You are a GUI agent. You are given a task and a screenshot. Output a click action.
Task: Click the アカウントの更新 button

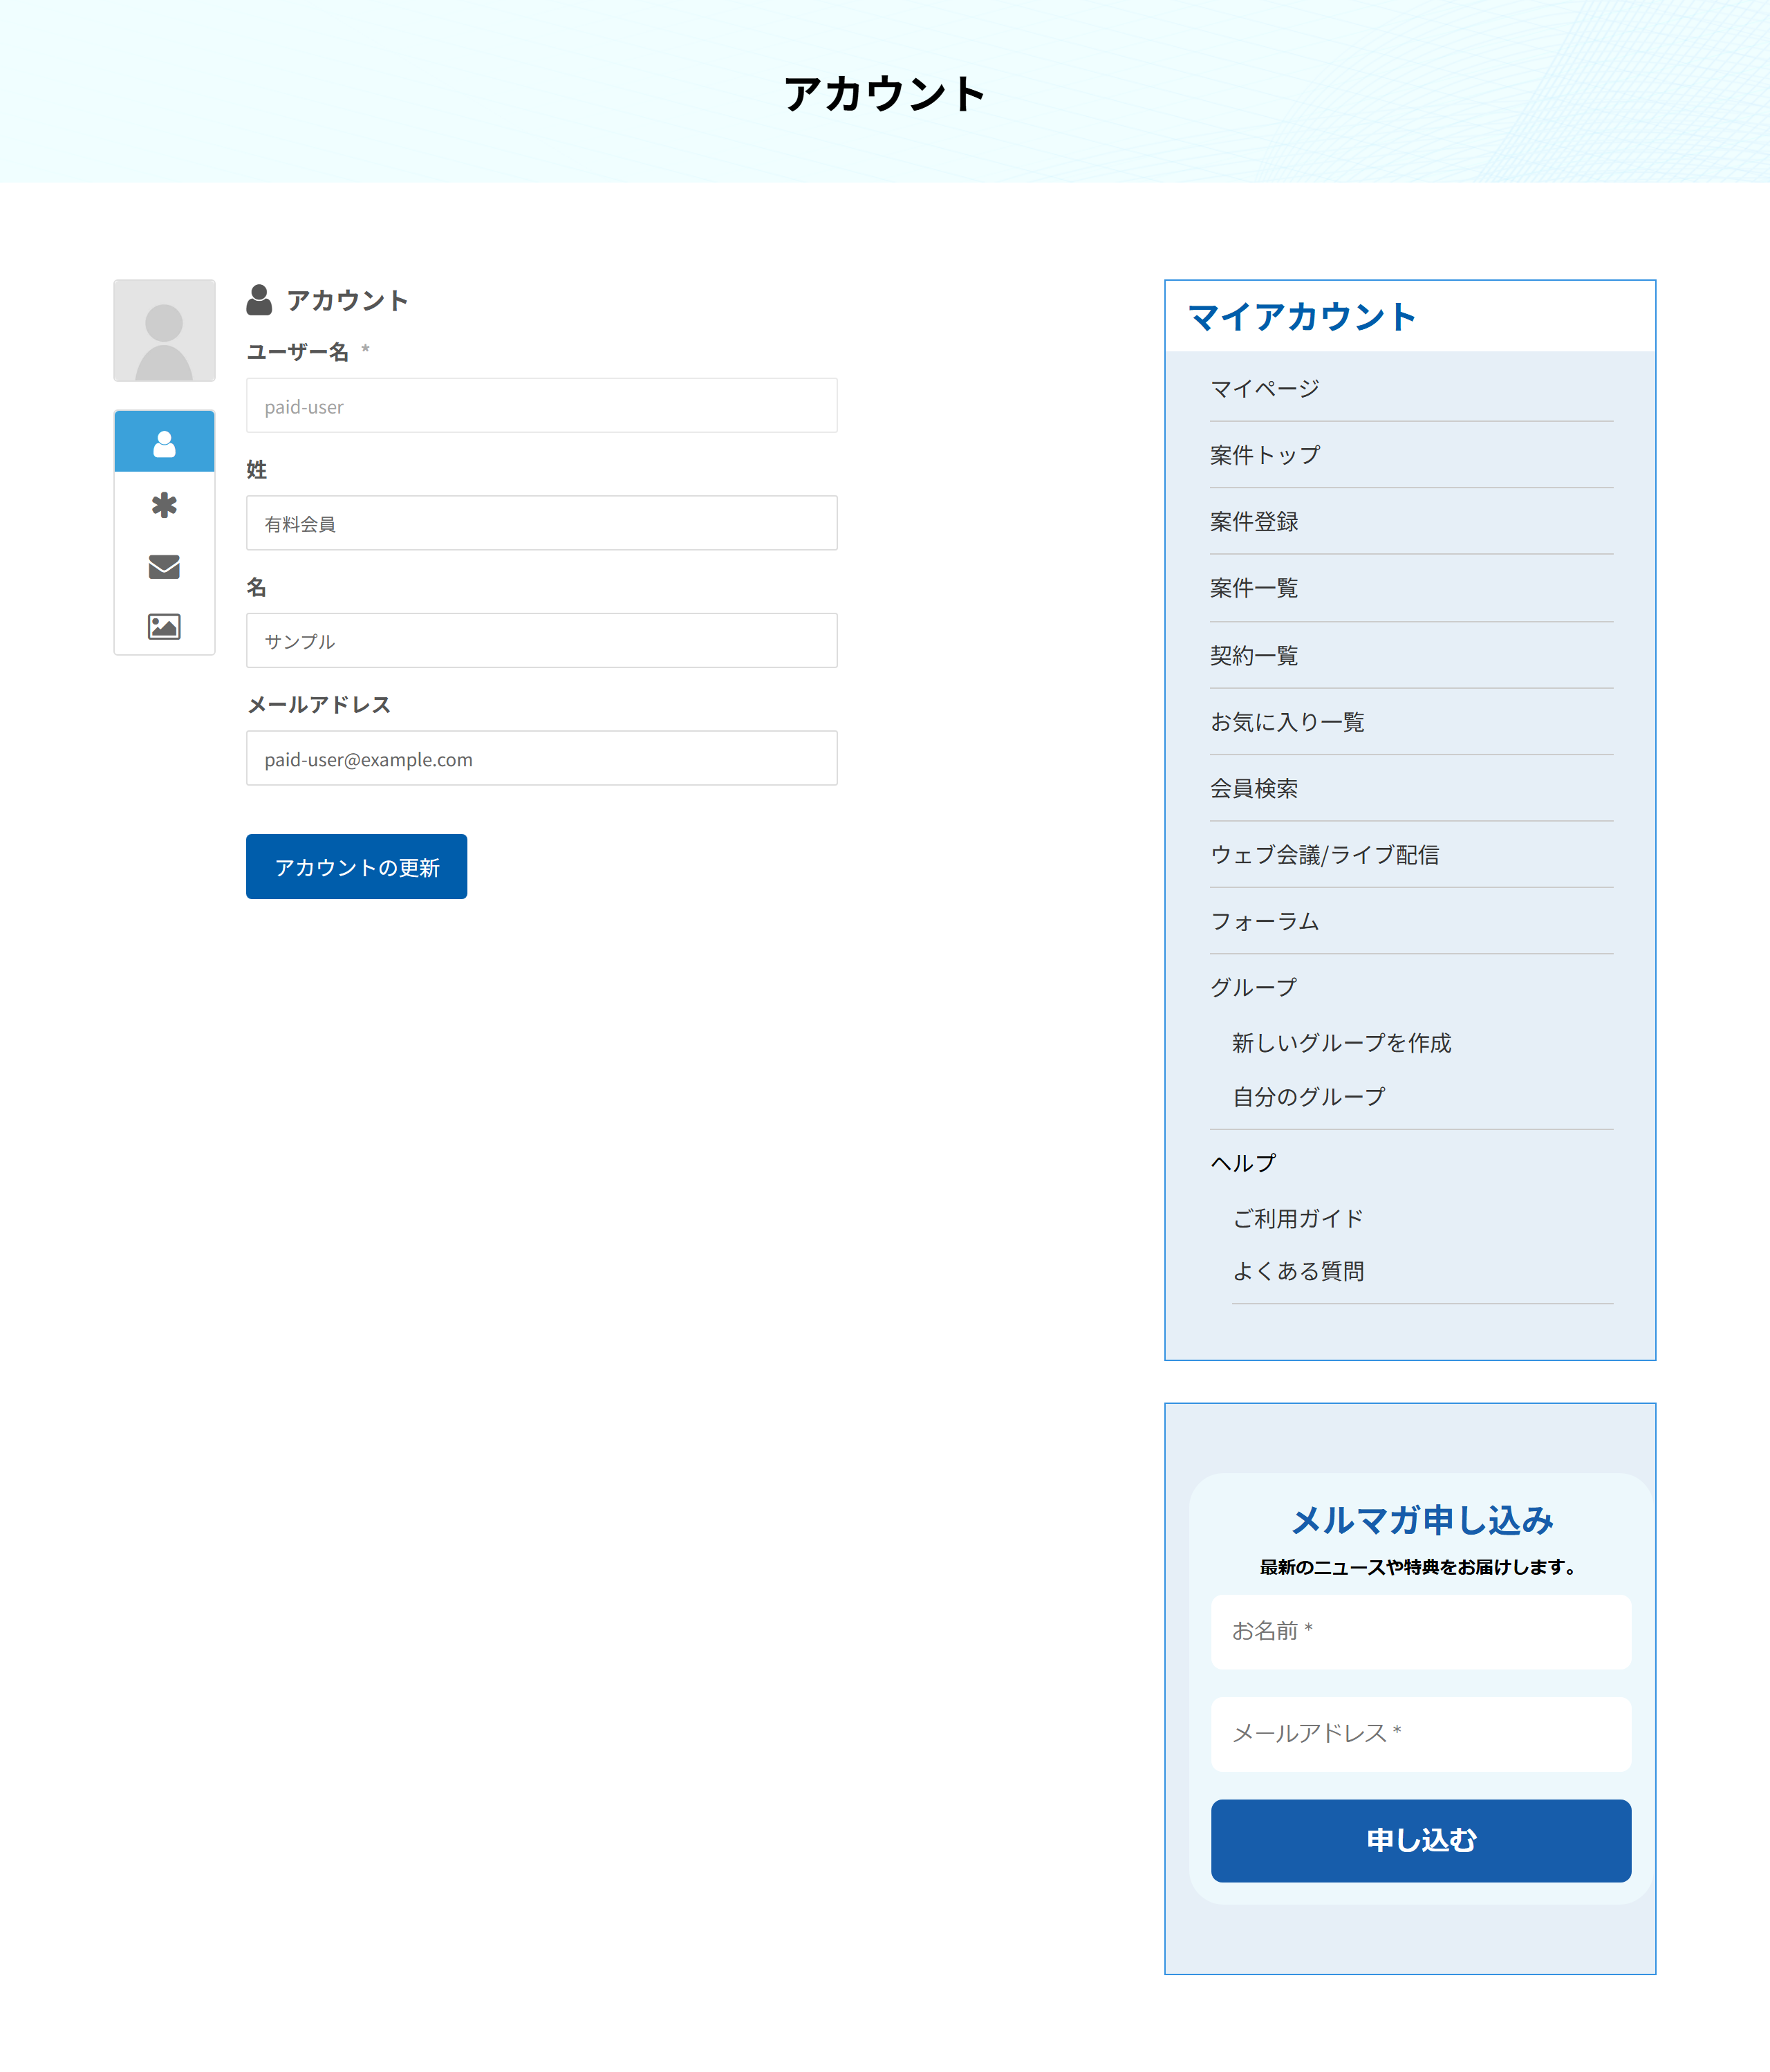coord(356,867)
